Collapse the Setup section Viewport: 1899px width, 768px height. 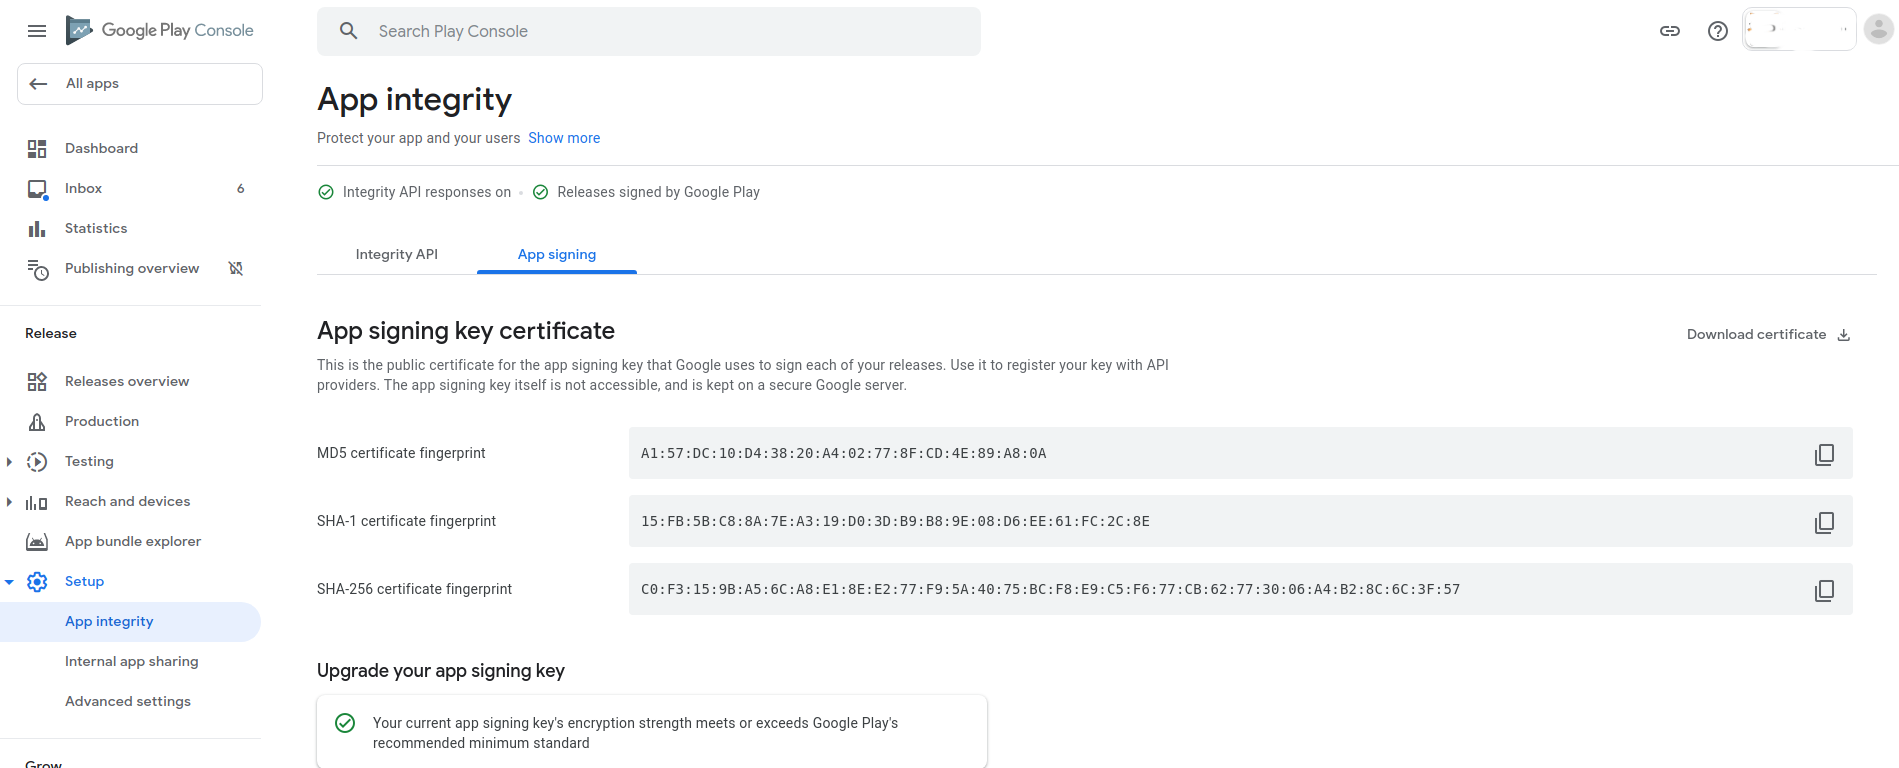coord(10,581)
